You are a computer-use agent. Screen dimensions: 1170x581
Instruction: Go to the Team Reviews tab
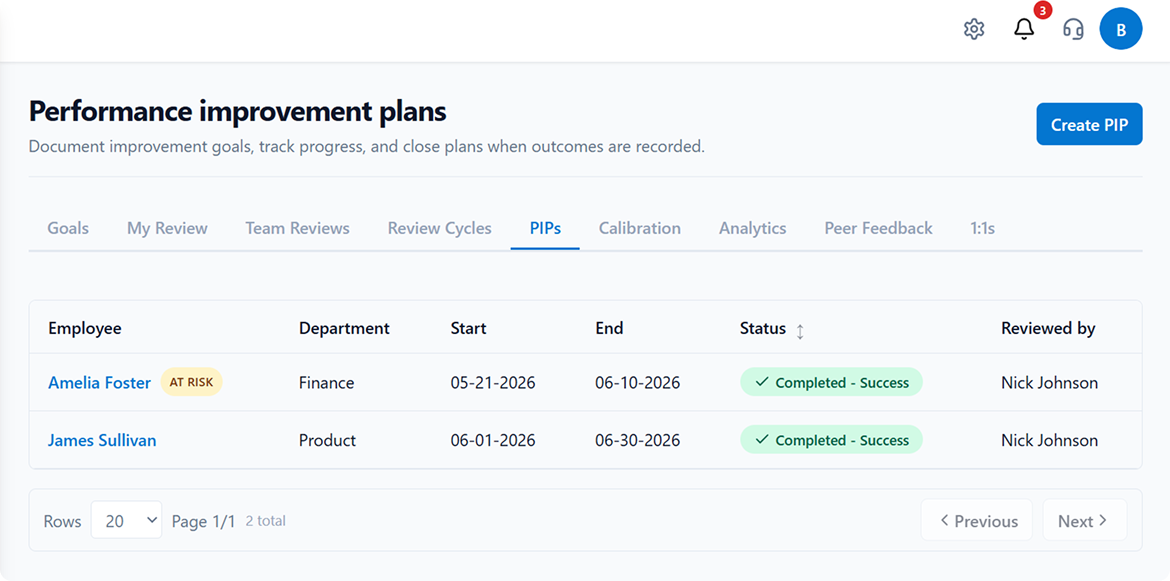[297, 228]
